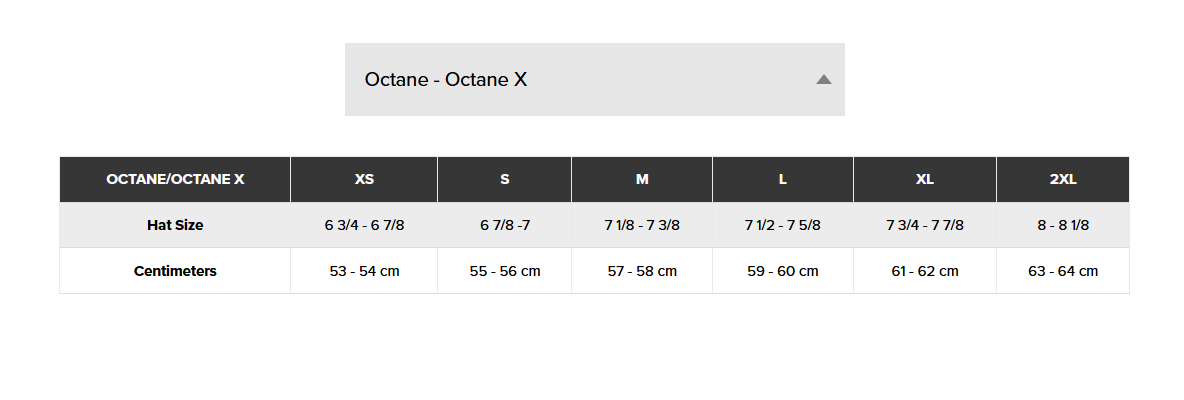The width and height of the screenshot is (1184, 400).
Task: Click the OCTANE/OCTANE X header cell
Action: tap(175, 180)
